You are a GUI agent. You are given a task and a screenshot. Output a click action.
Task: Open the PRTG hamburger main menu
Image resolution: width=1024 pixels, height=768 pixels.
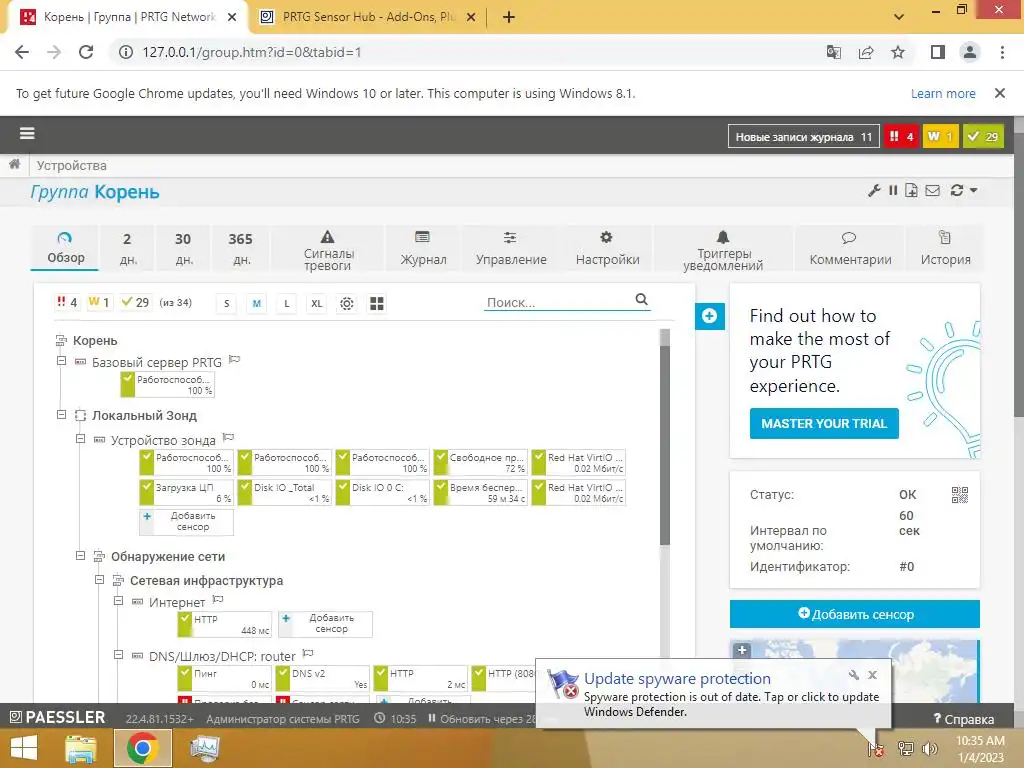27,134
